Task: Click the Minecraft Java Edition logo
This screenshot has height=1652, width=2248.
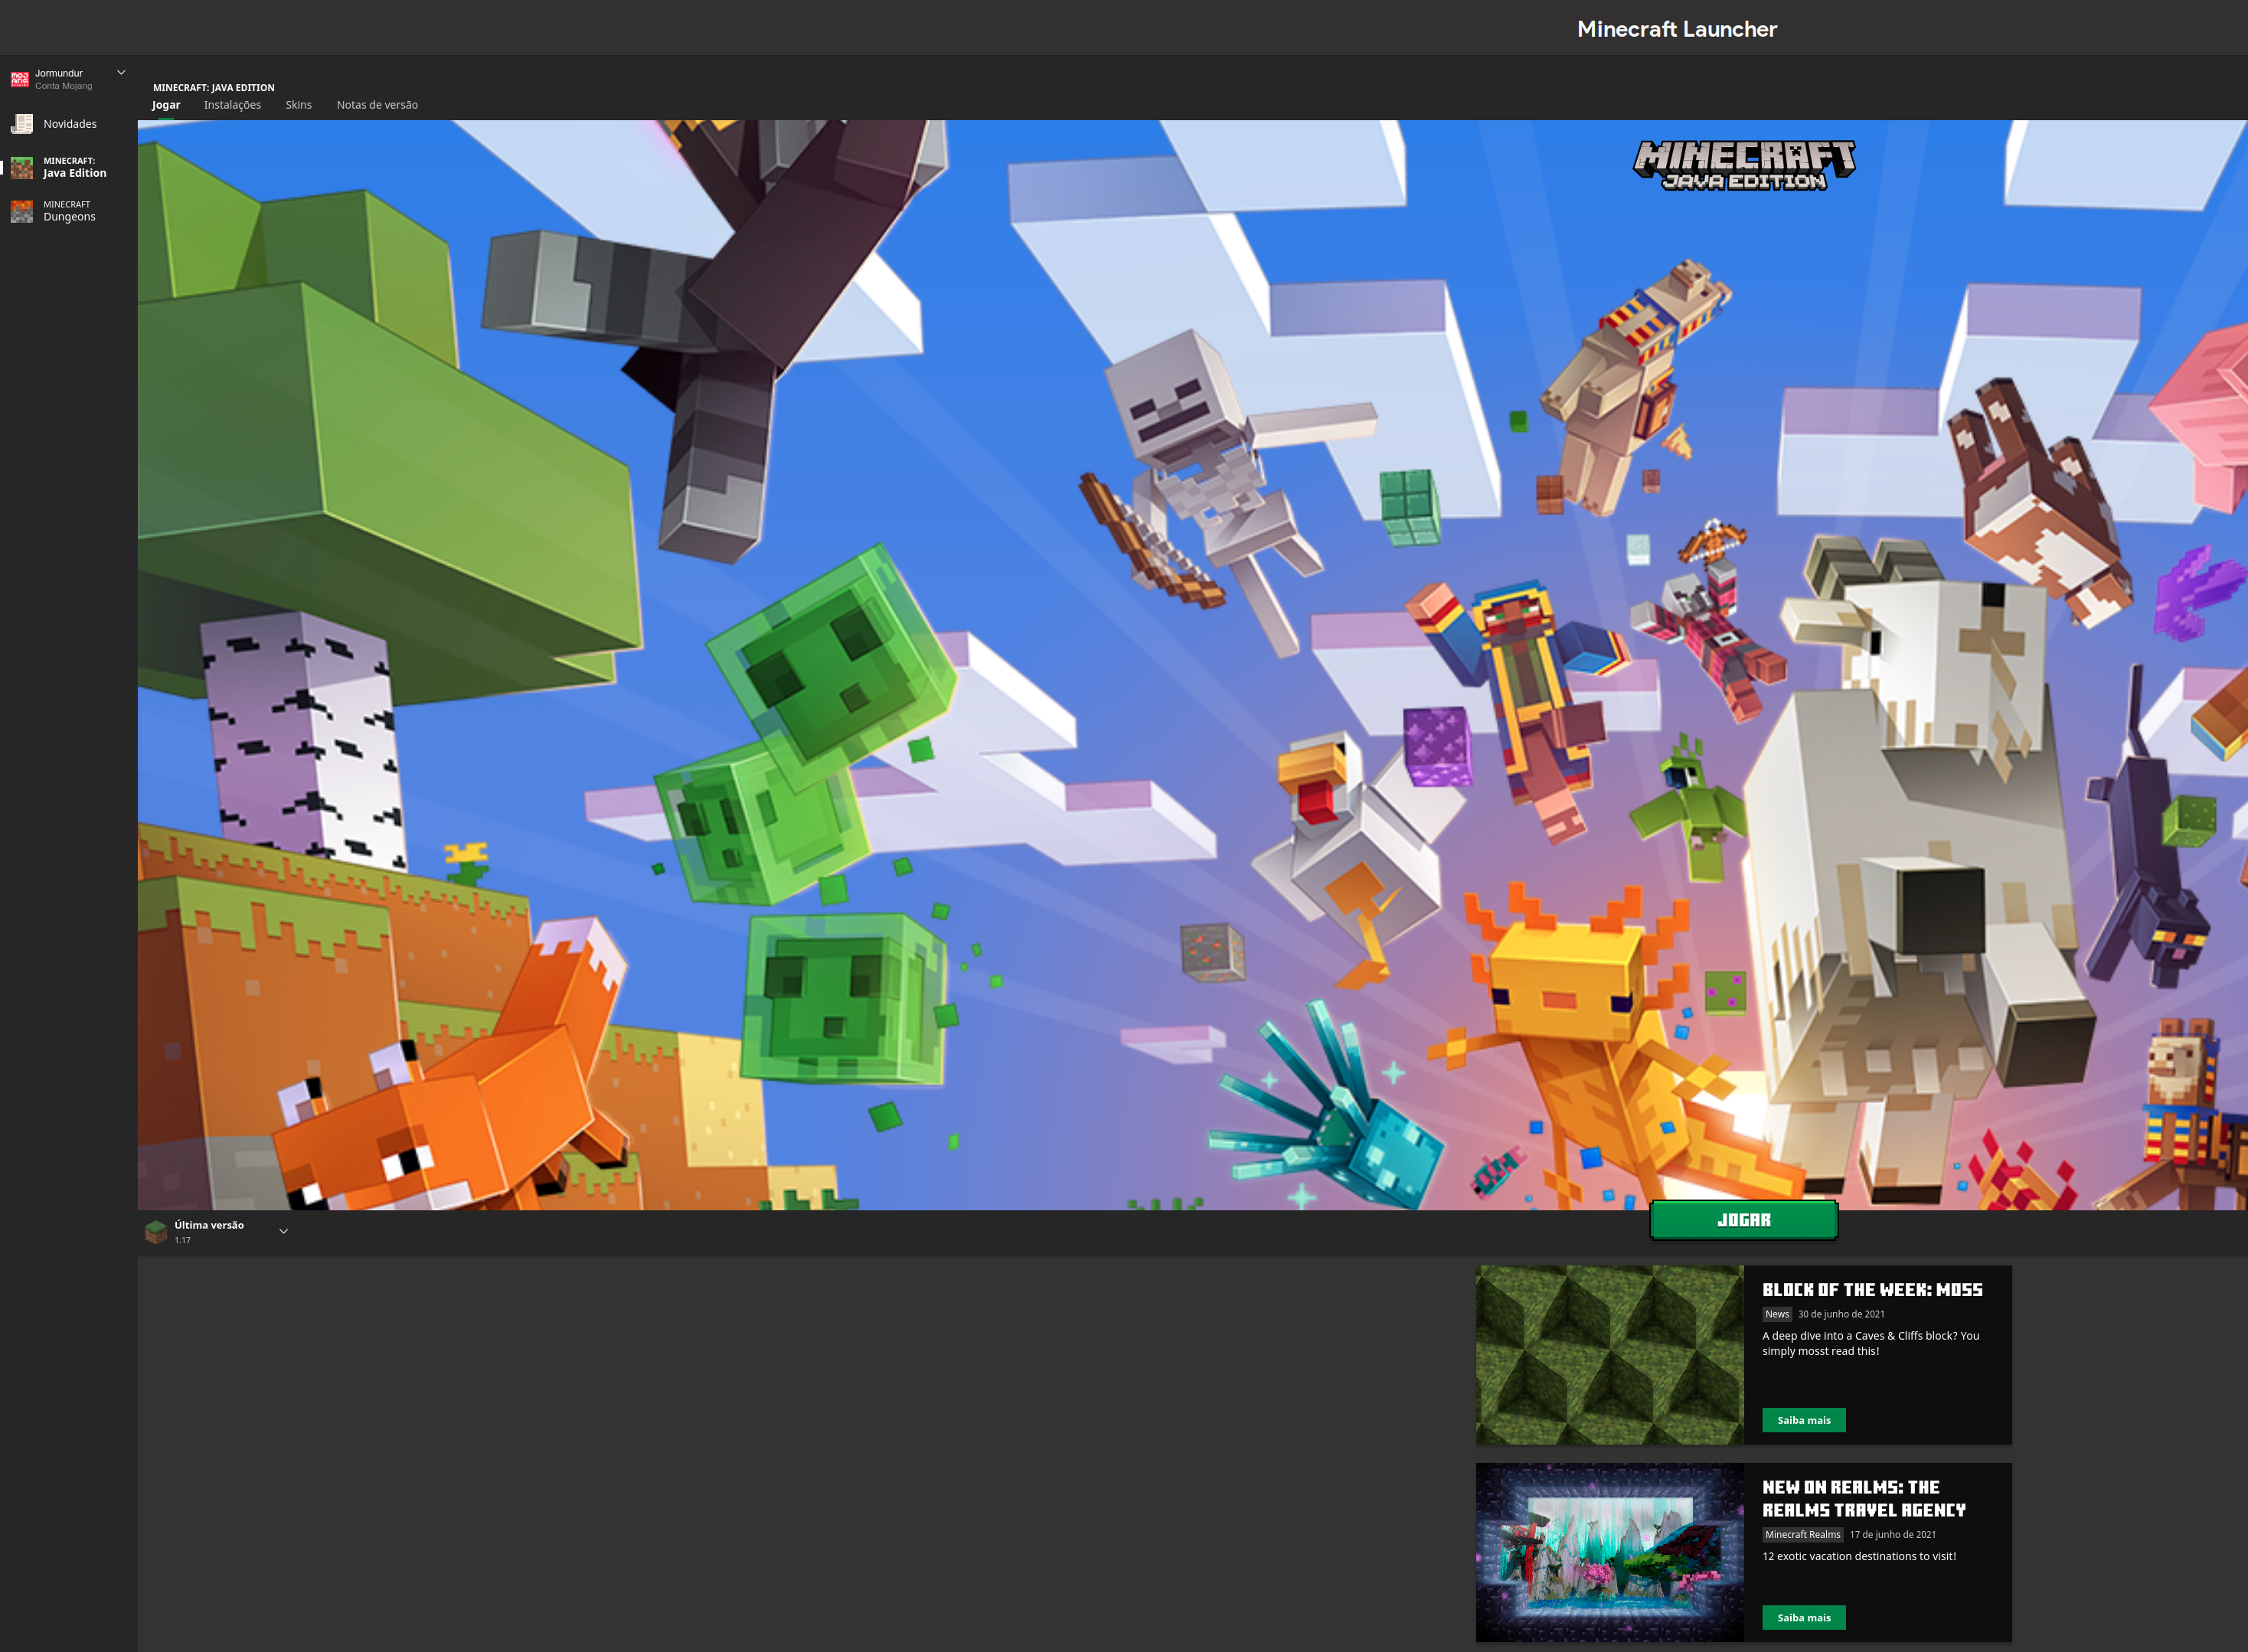Action: 1744,165
